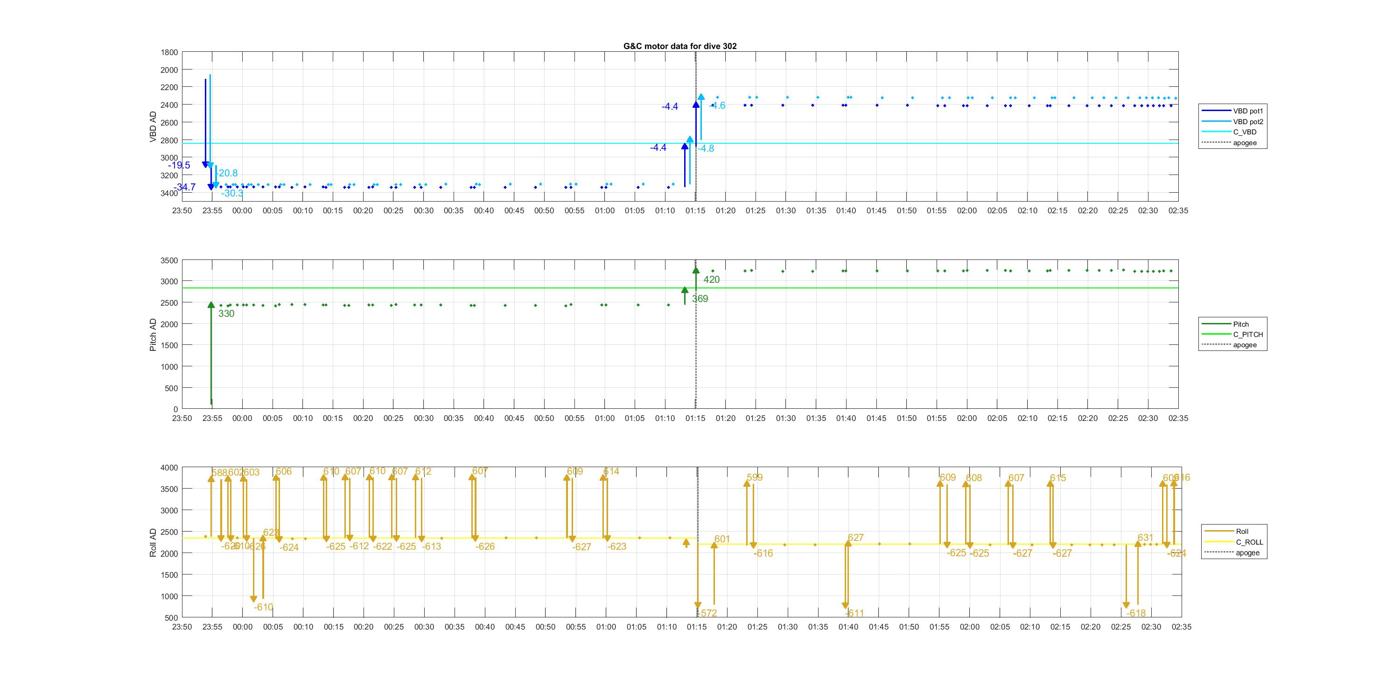Click the "Roll AD" y-axis label
This screenshot has height=693, width=1400.
pos(153,543)
